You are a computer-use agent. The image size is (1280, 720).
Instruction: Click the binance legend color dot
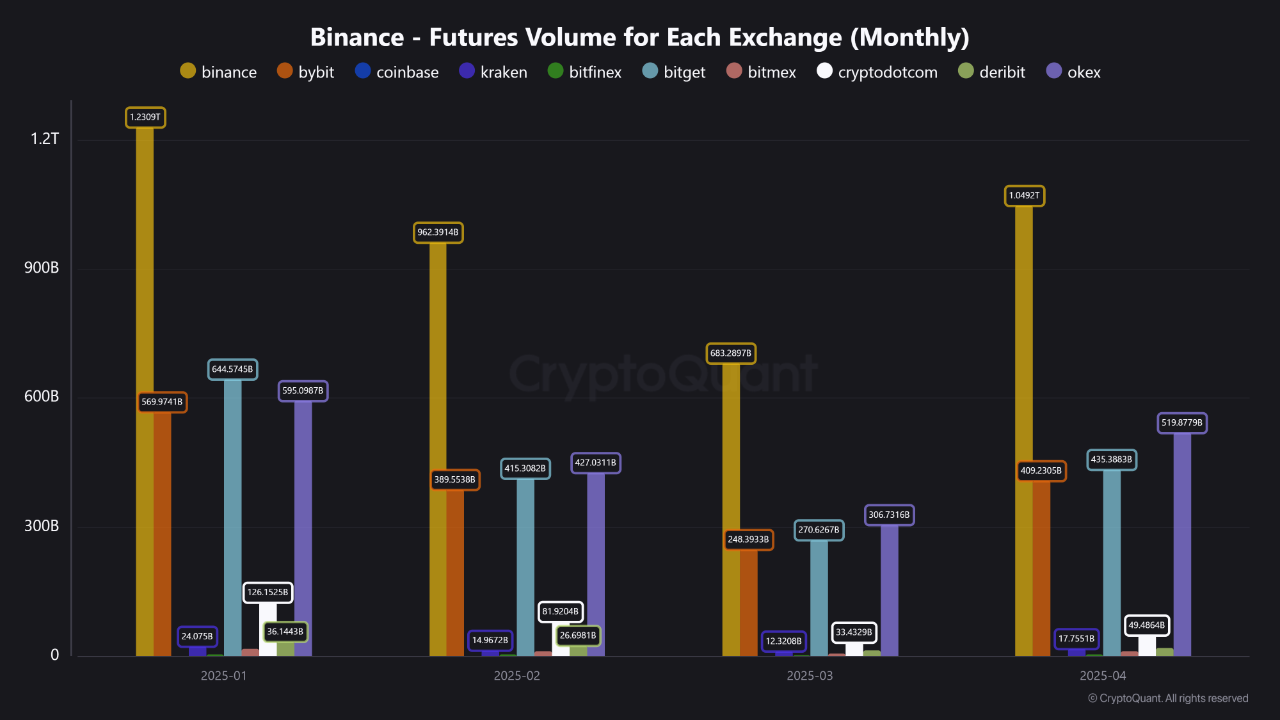coord(188,71)
